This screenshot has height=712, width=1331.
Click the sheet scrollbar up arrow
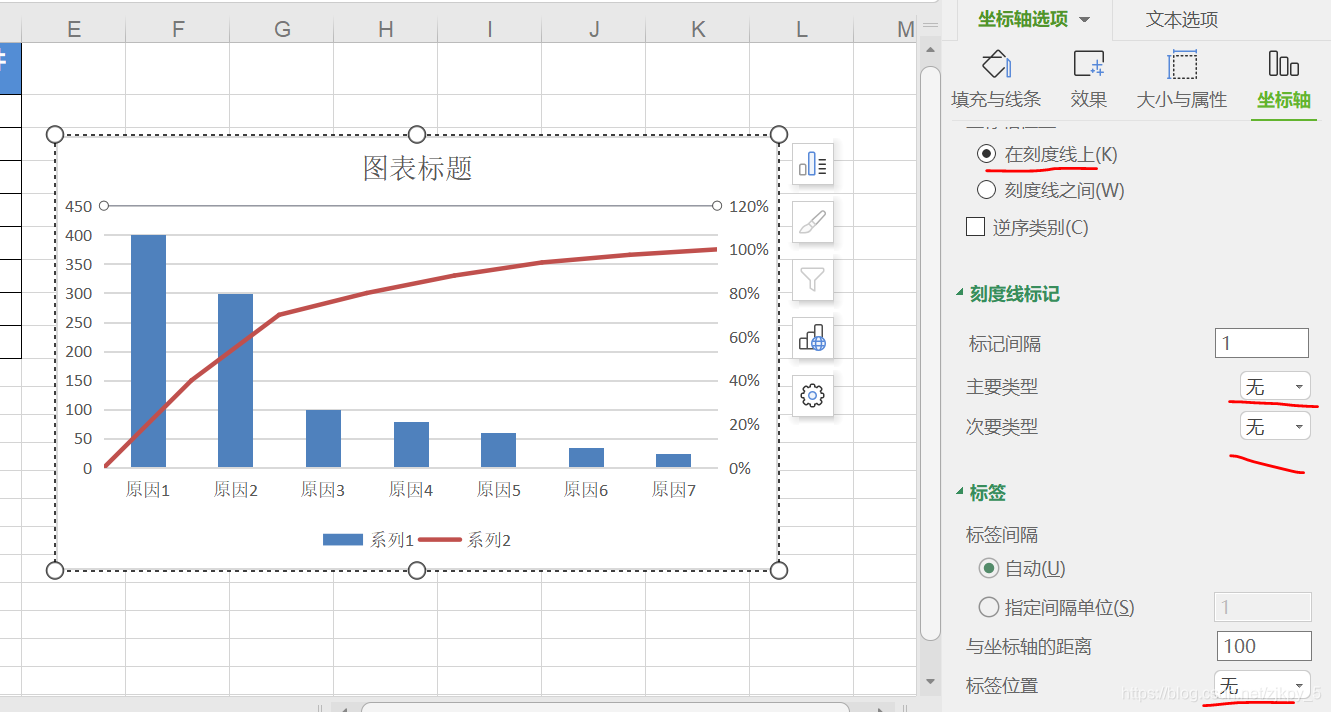[x=930, y=50]
